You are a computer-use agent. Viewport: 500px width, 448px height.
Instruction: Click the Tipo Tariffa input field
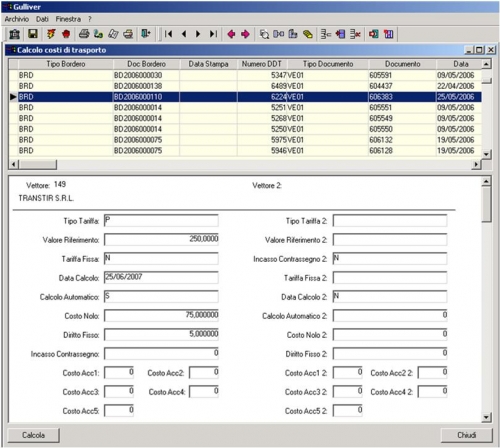[x=161, y=221]
